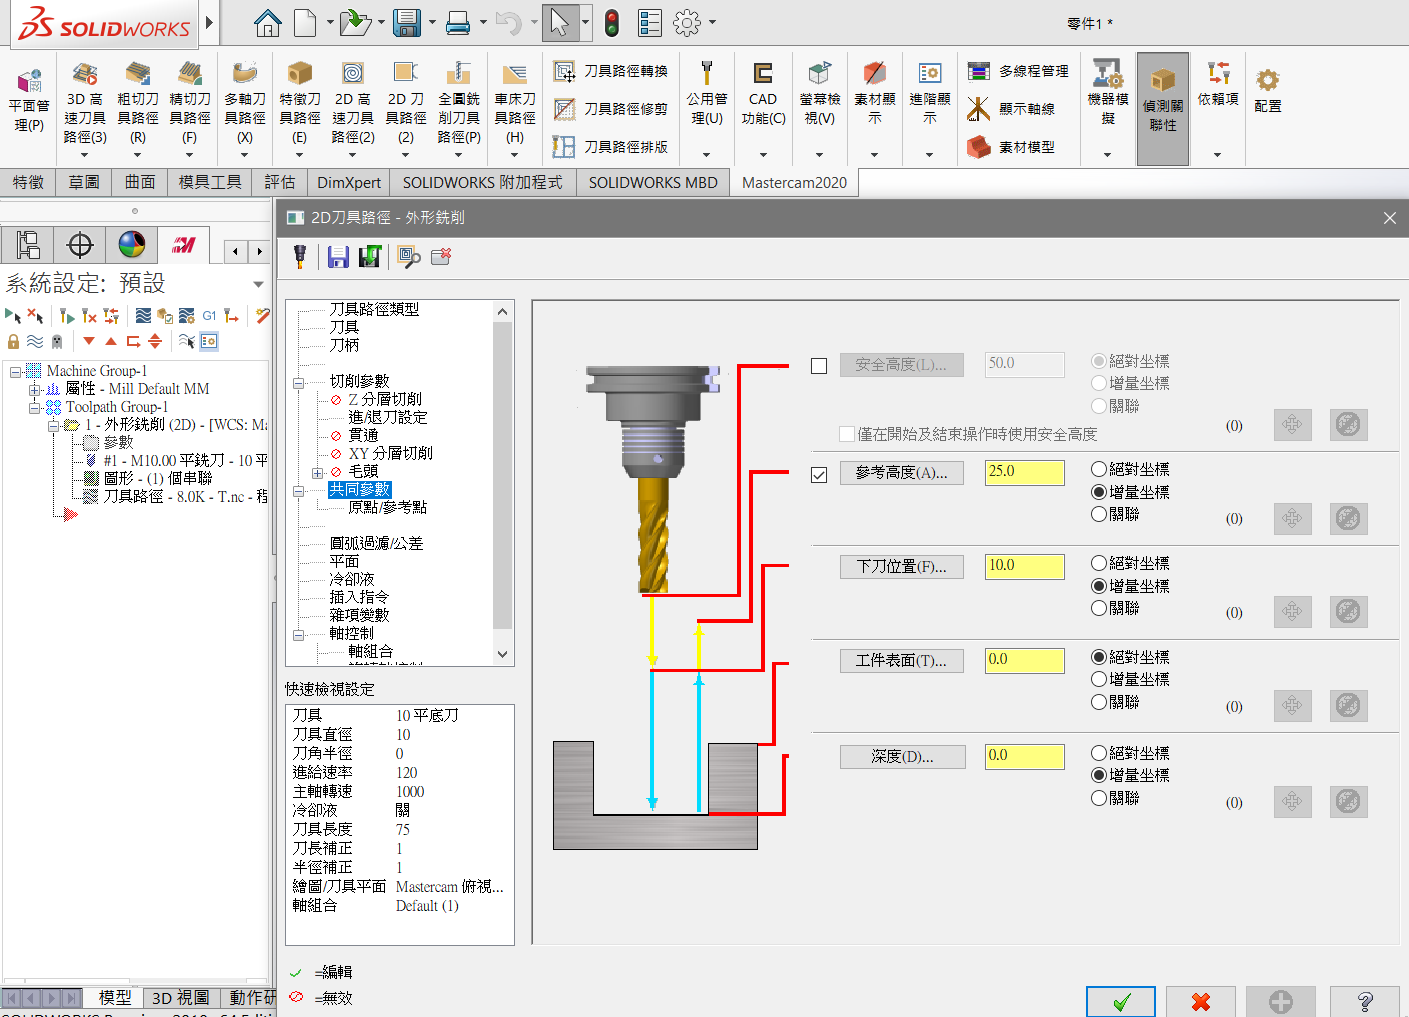Collapse the 共同參數 tree branch
Viewport: 1409px width, 1017px height.
click(298, 490)
